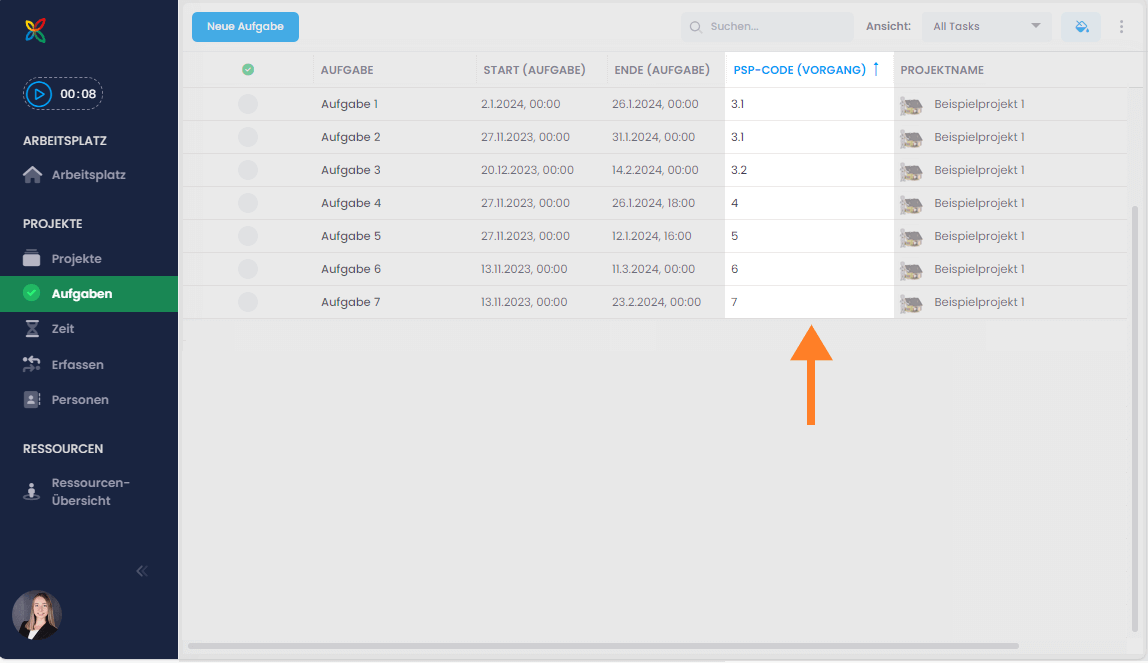
Task: Click the search magnifier icon
Action: [x=696, y=27]
